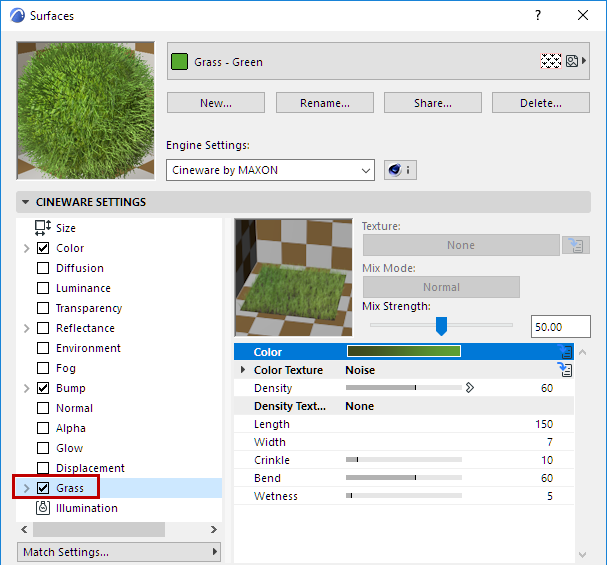607x565 pixels.
Task: Click the texture load icon beside None
Action: 573,245
